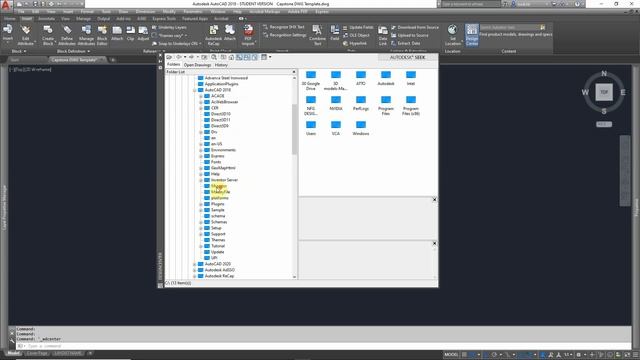Click the Insert block ribbon icon
640x360 pixels.
pyautogui.click(x=8, y=33)
